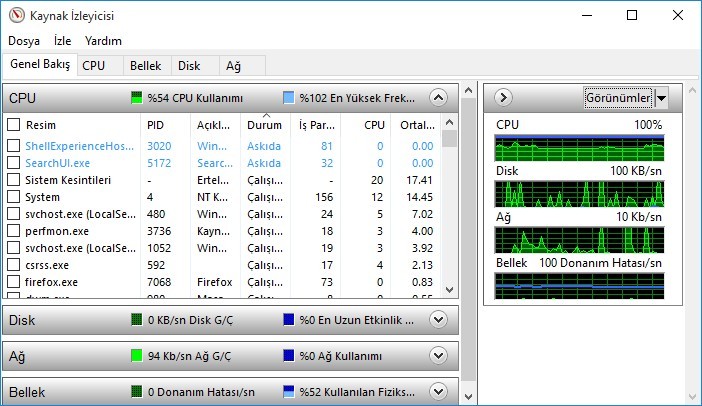Click the Bellek memory graph
This screenshot has width=702, height=406.
click(x=579, y=286)
